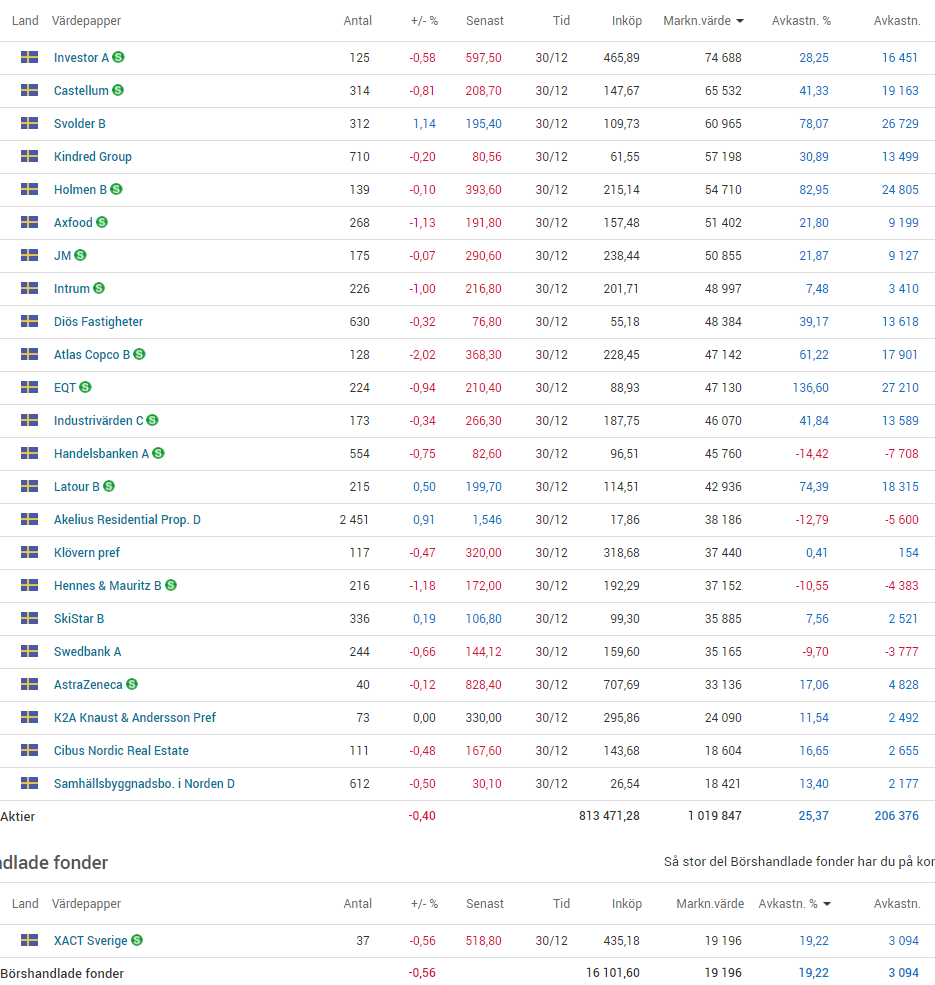Open Samhällsbyggnadsbo. i Norden D link
This screenshot has height=985, width=935.
pyautogui.click(x=144, y=783)
